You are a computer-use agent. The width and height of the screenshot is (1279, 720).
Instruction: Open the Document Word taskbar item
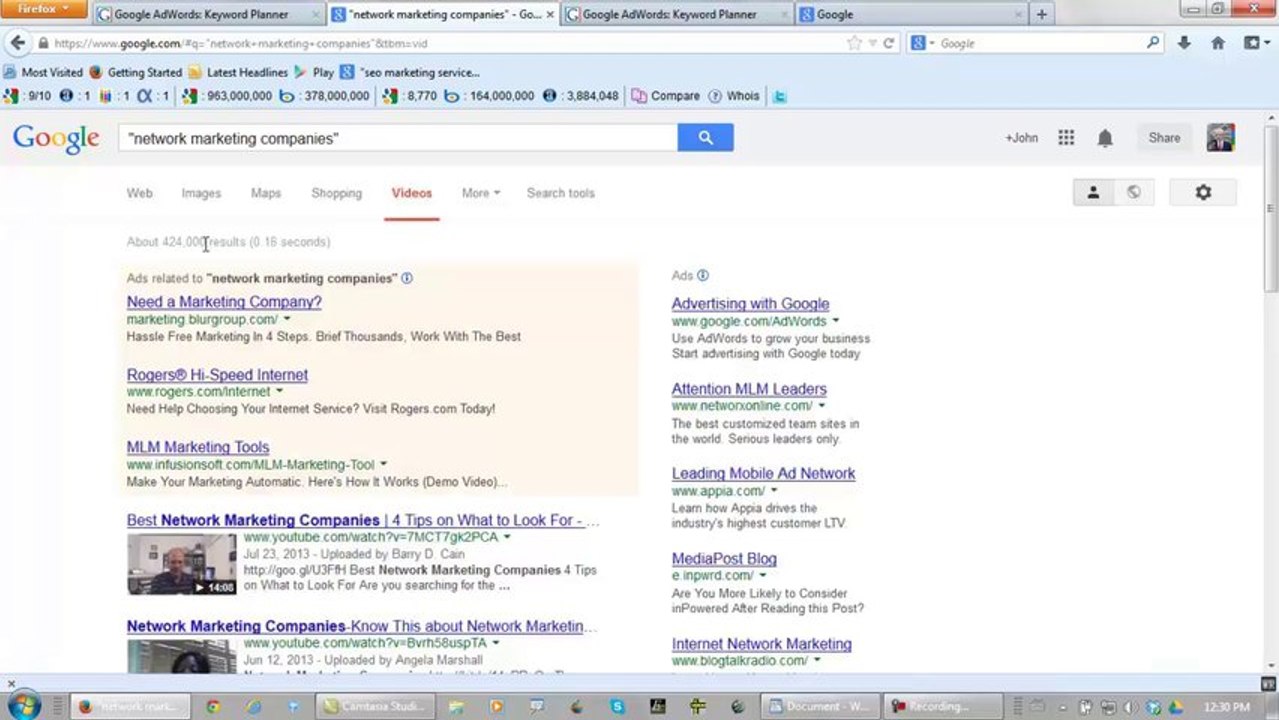[819, 706]
